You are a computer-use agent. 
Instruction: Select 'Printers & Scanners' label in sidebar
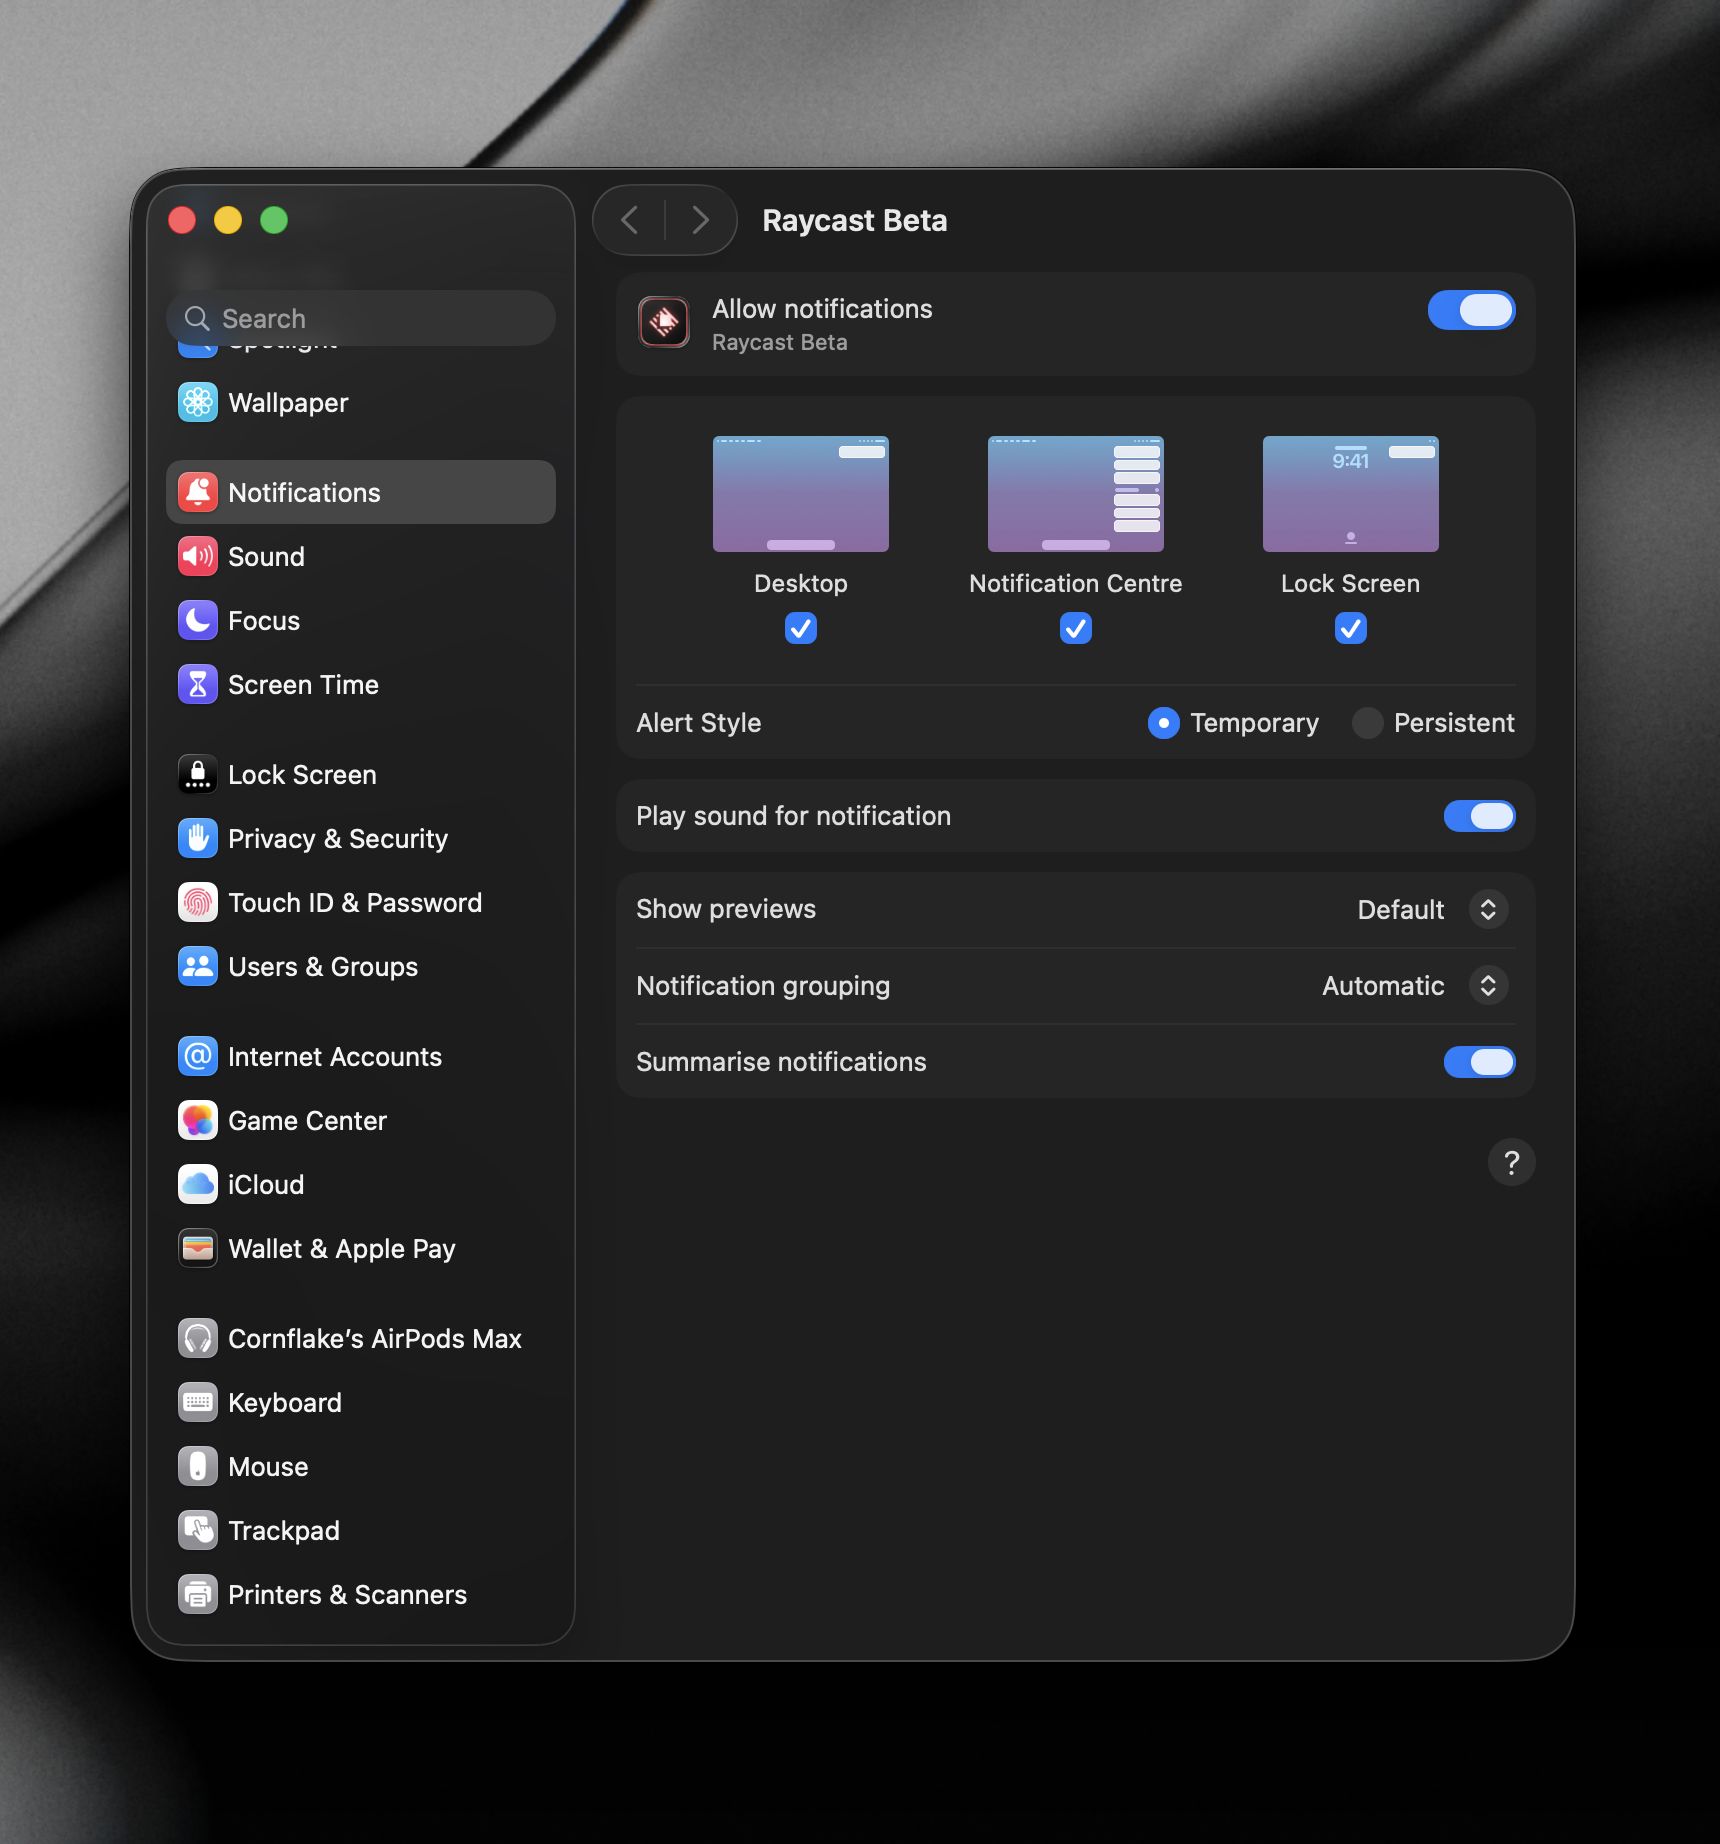click(x=348, y=1595)
